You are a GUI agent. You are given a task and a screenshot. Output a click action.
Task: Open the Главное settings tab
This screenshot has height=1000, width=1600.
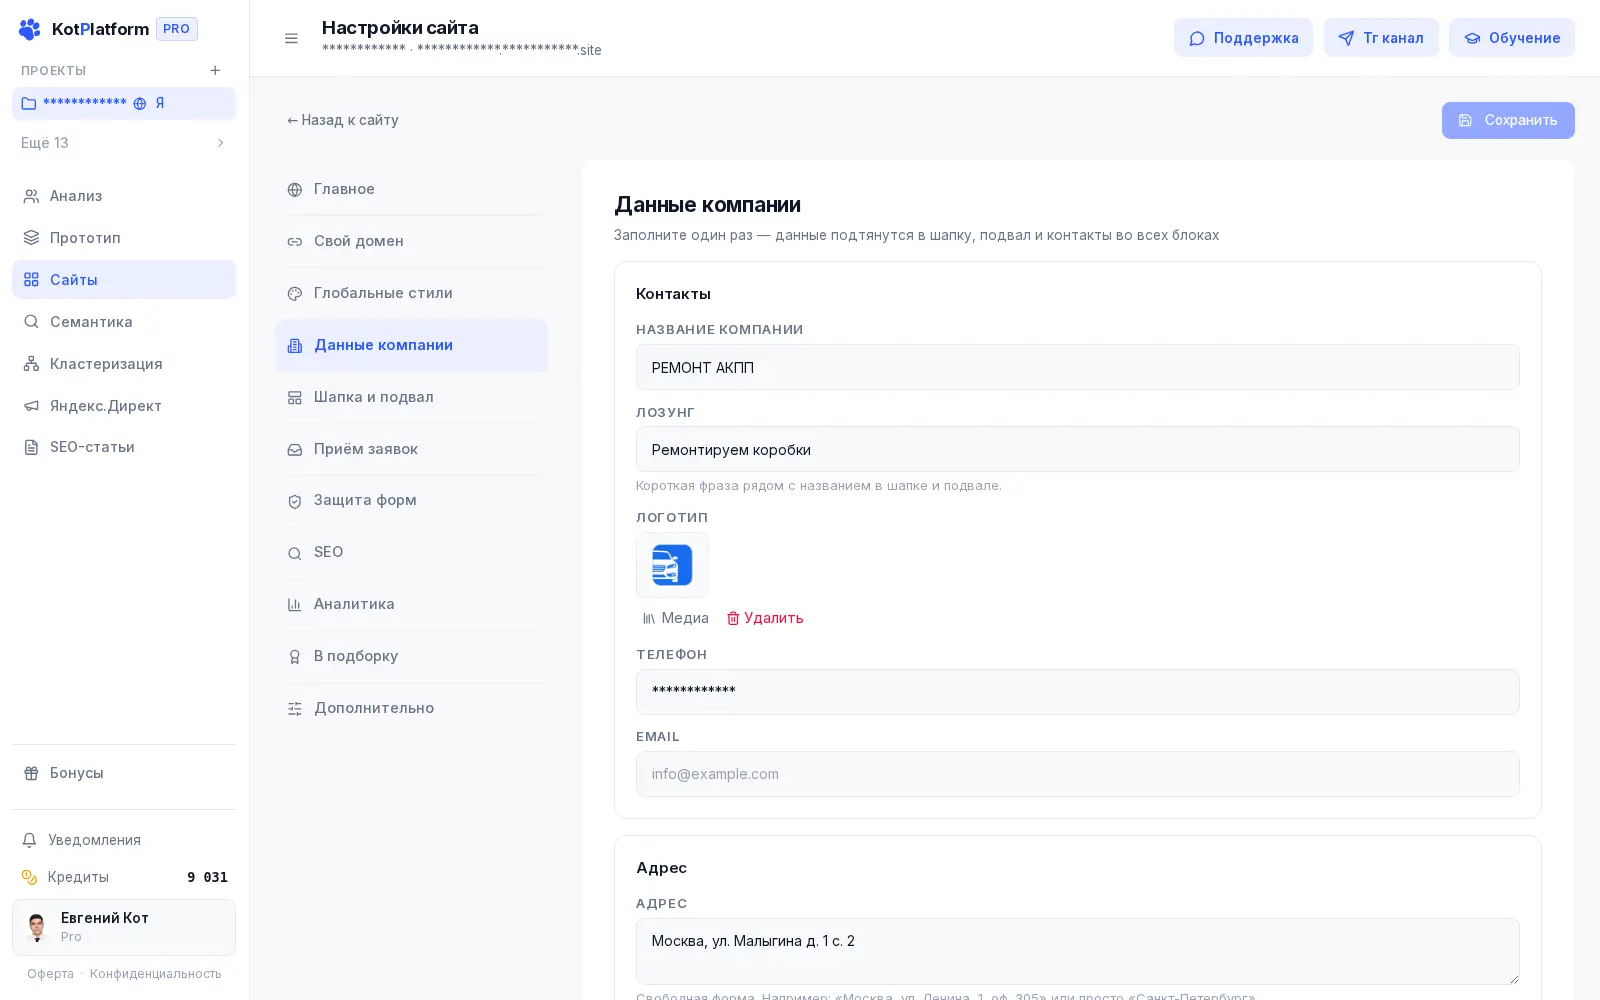pyautogui.click(x=411, y=189)
